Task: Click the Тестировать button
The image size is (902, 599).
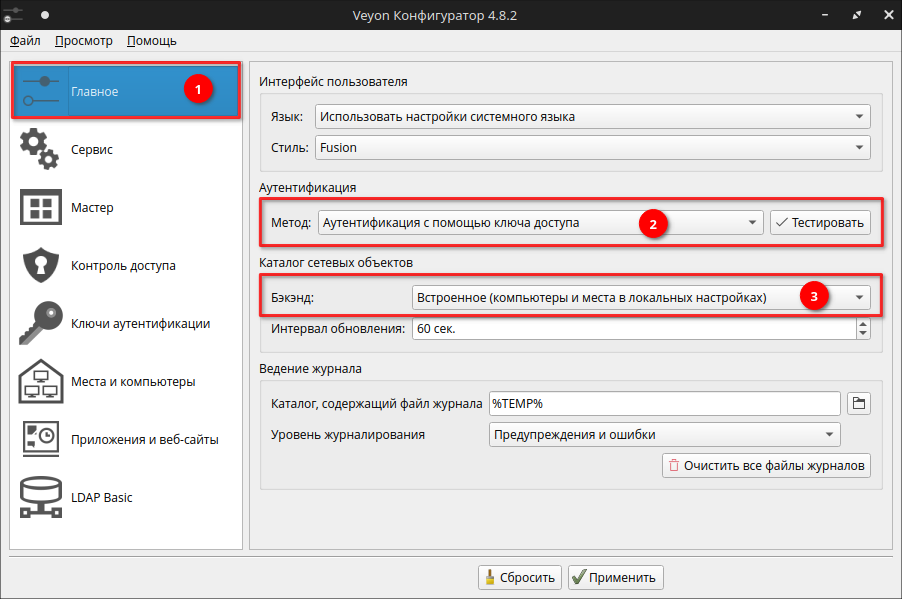Action: [x=820, y=223]
